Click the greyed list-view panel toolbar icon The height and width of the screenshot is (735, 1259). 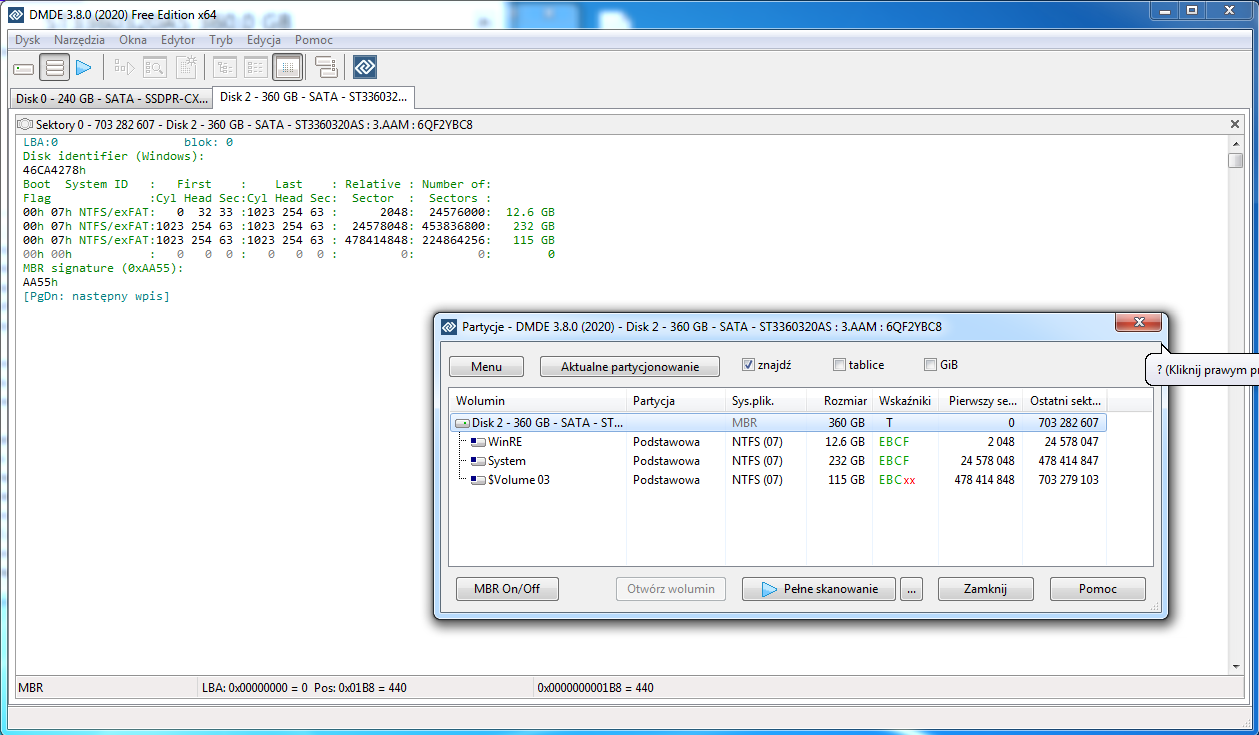click(x=255, y=68)
